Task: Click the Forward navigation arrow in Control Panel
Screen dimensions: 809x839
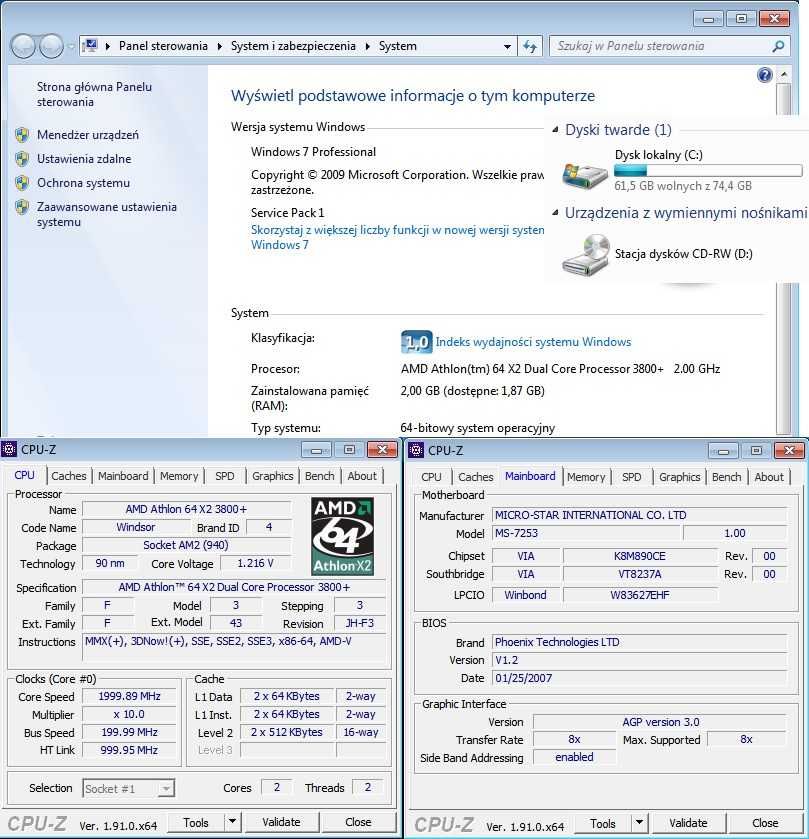Action: coord(51,46)
